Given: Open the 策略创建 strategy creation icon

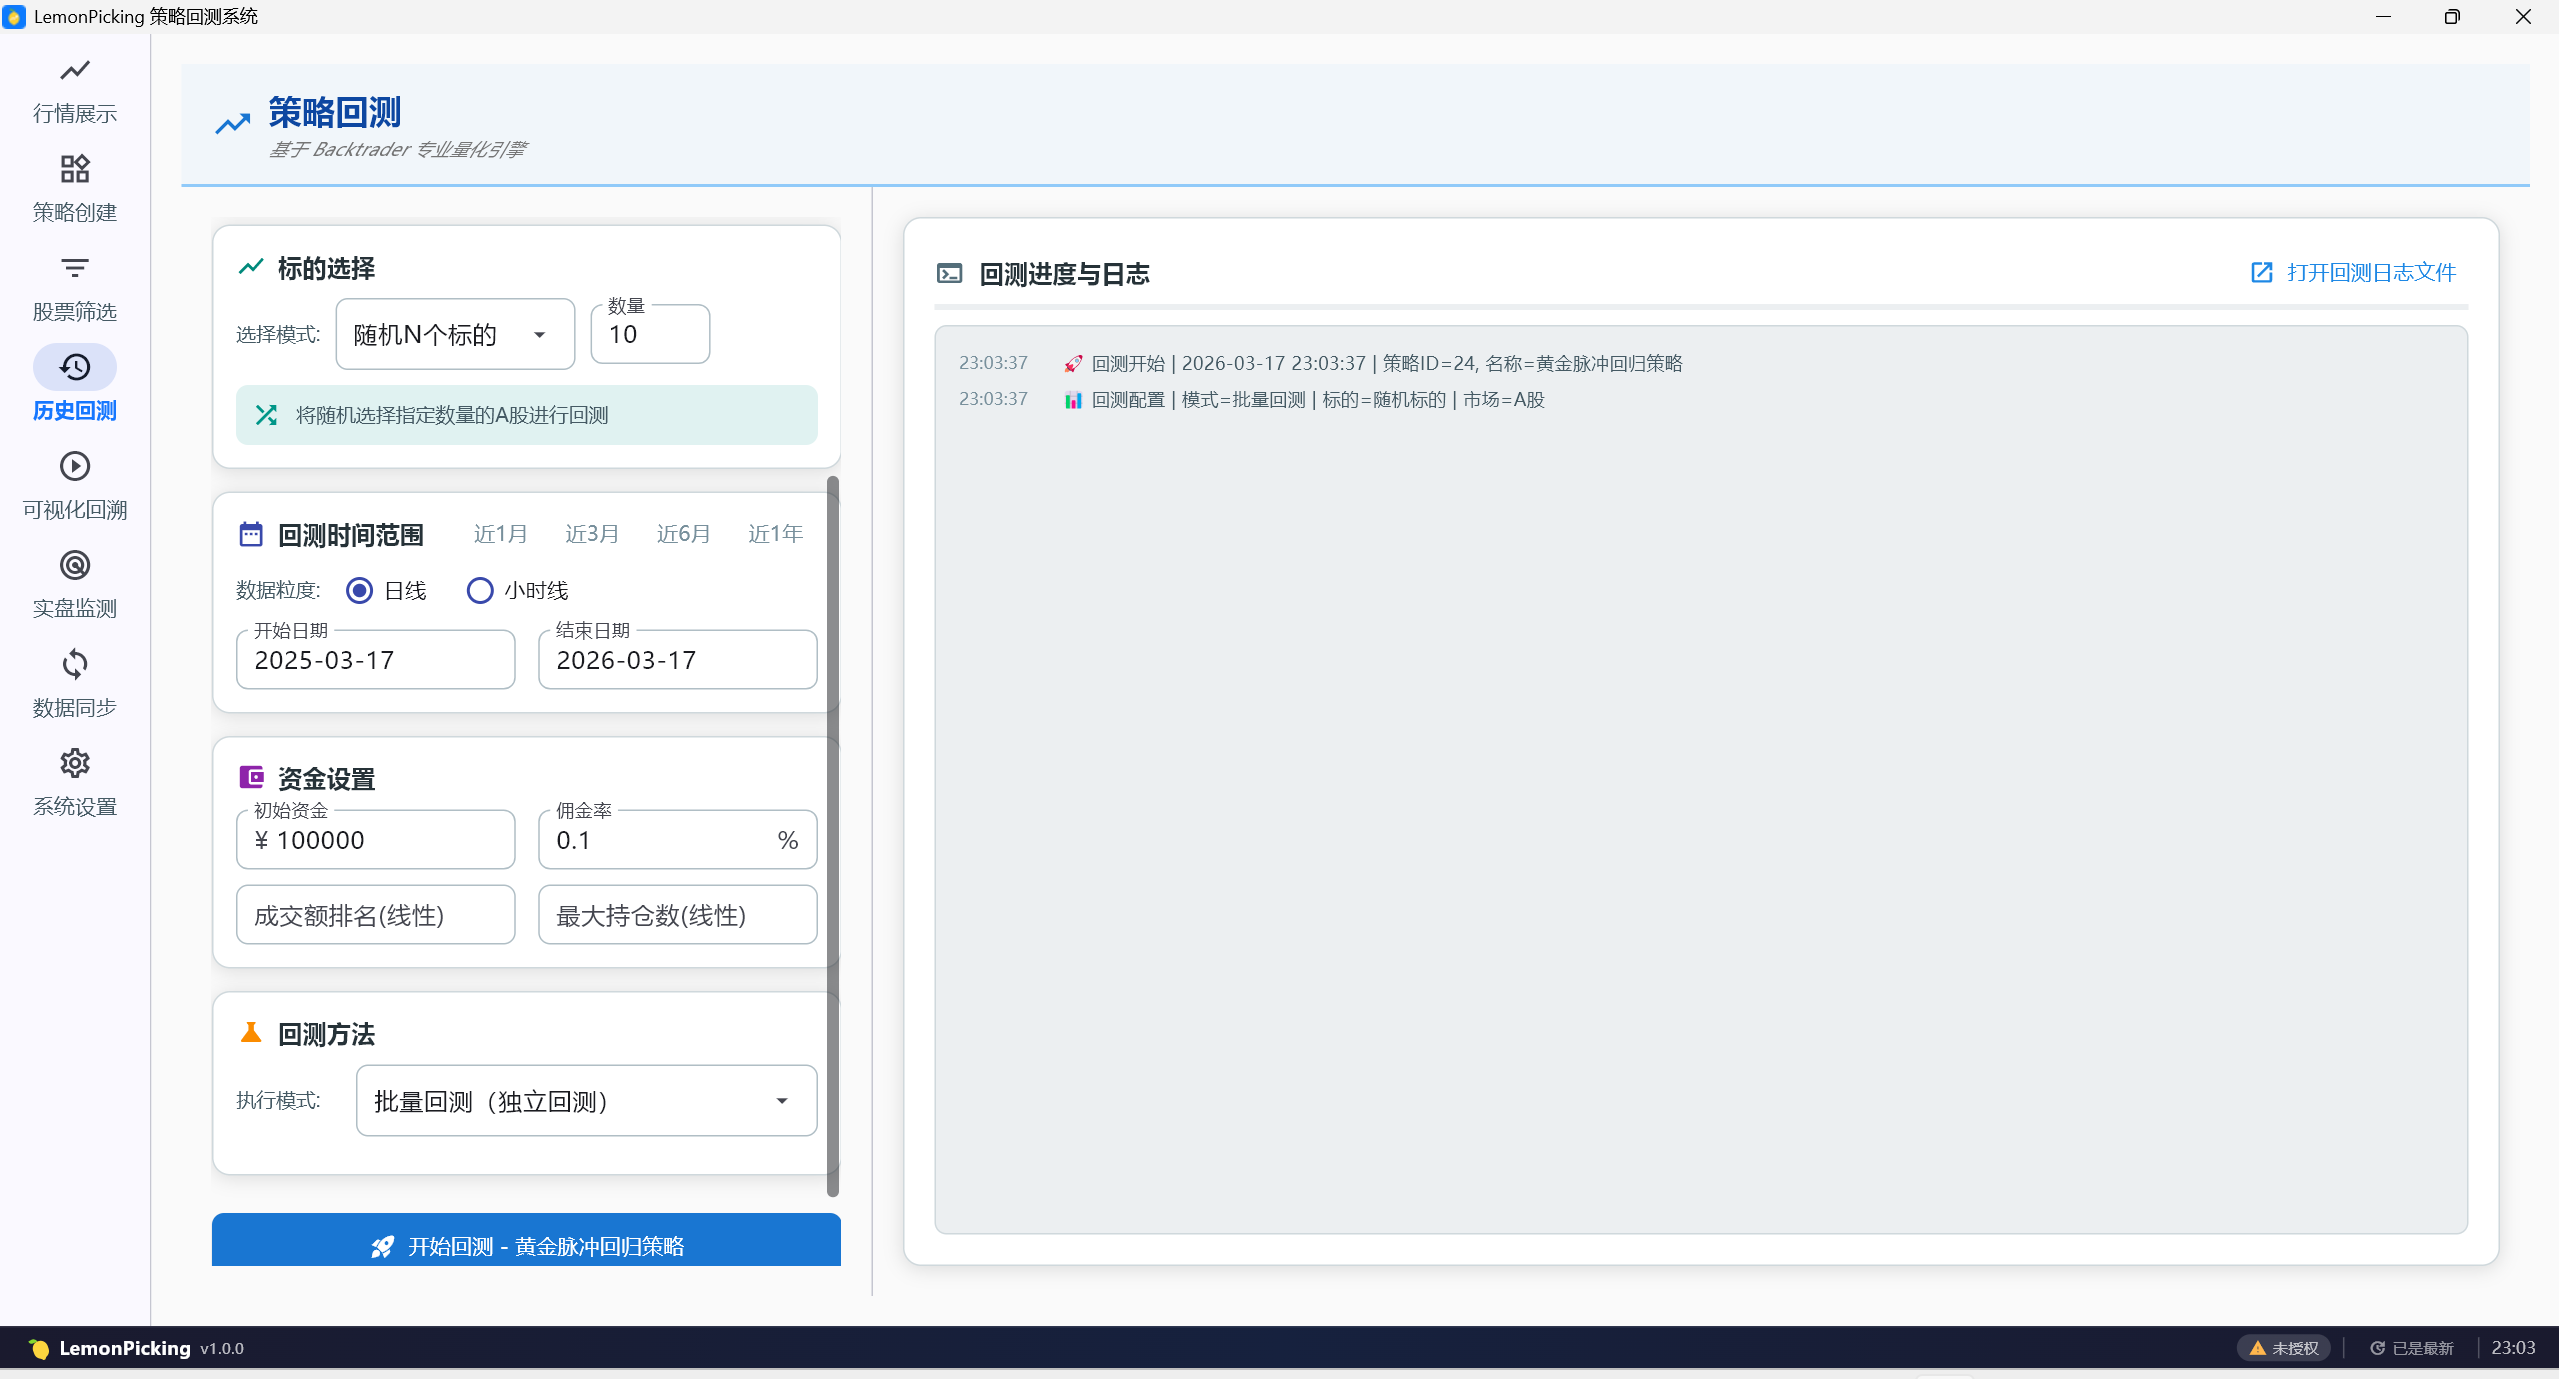Looking at the screenshot, I should (x=75, y=169).
